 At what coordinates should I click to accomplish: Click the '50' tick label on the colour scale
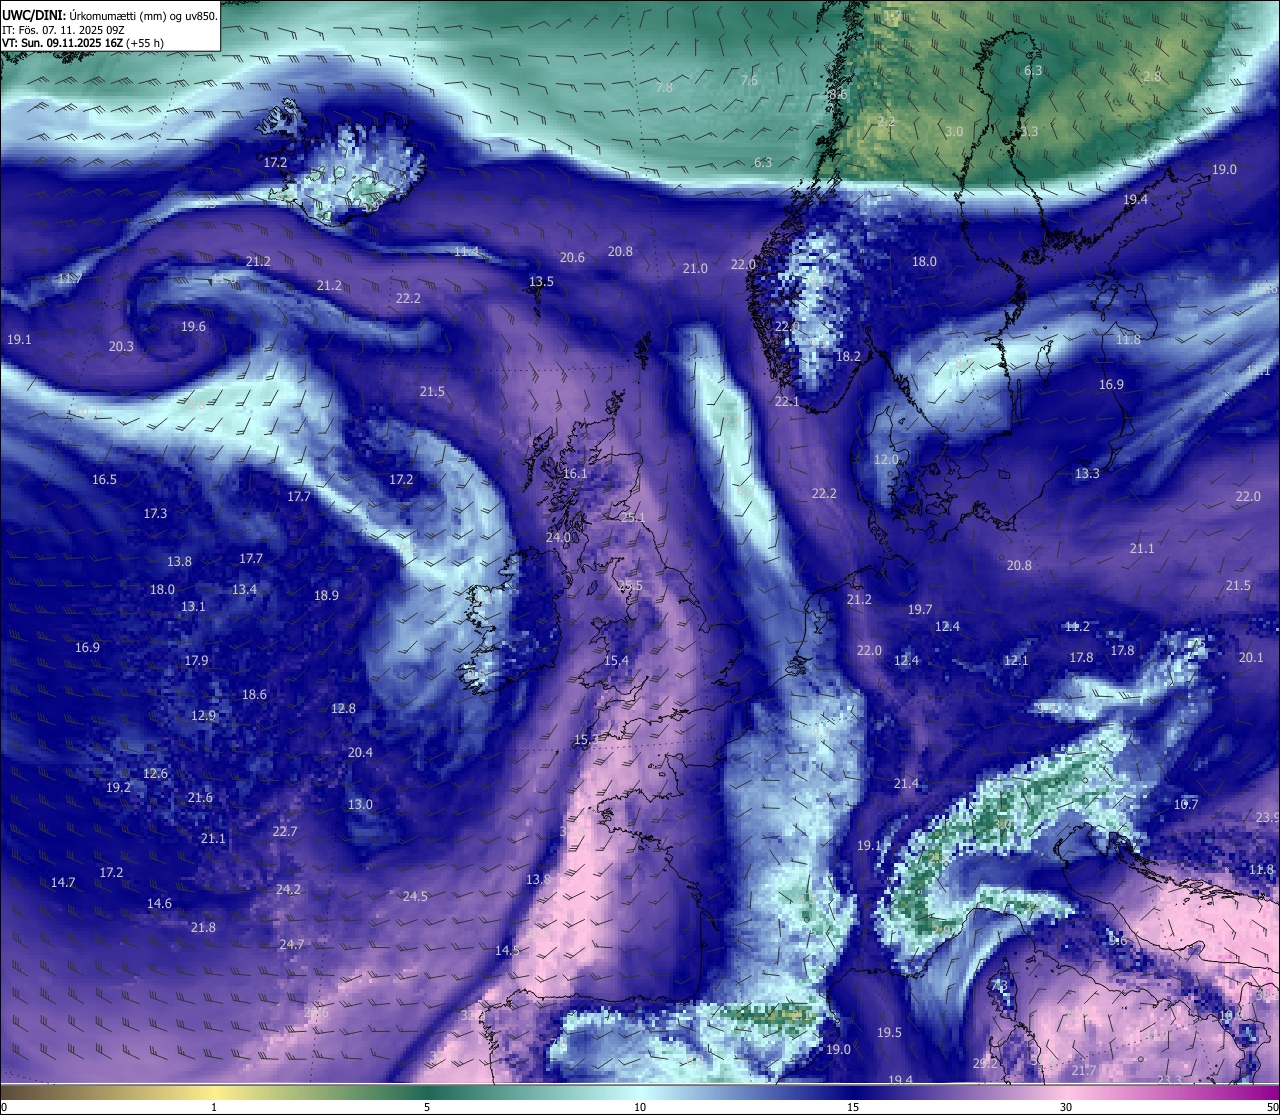coord(1272,1106)
